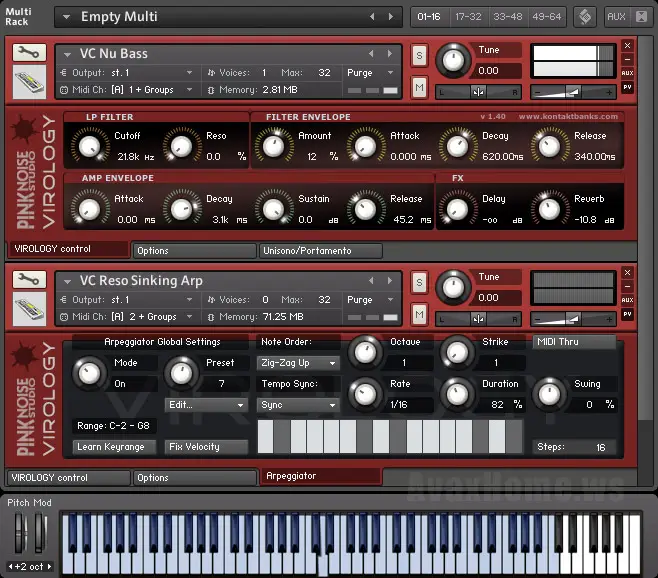The image size is (658, 578).
Task: Click the VC Nu Bass pan slider
Action: click(478, 92)
